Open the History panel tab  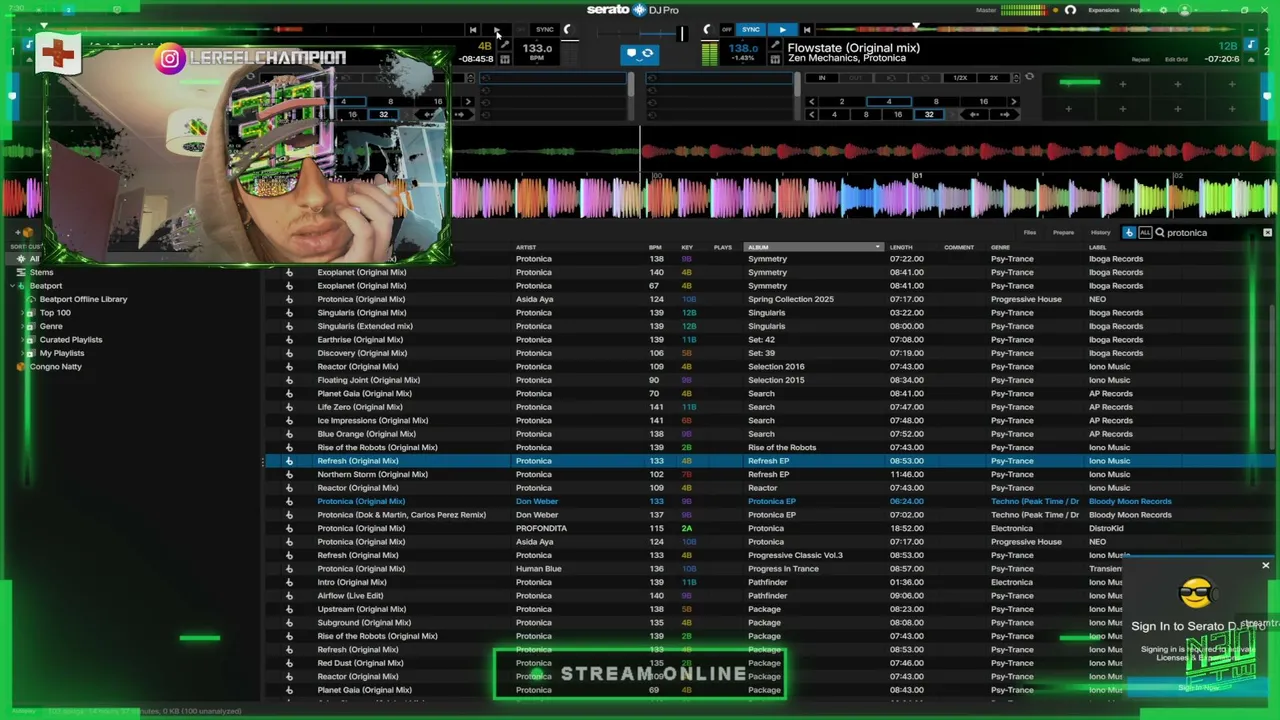pyautogui.click(x=1101, y=233)
